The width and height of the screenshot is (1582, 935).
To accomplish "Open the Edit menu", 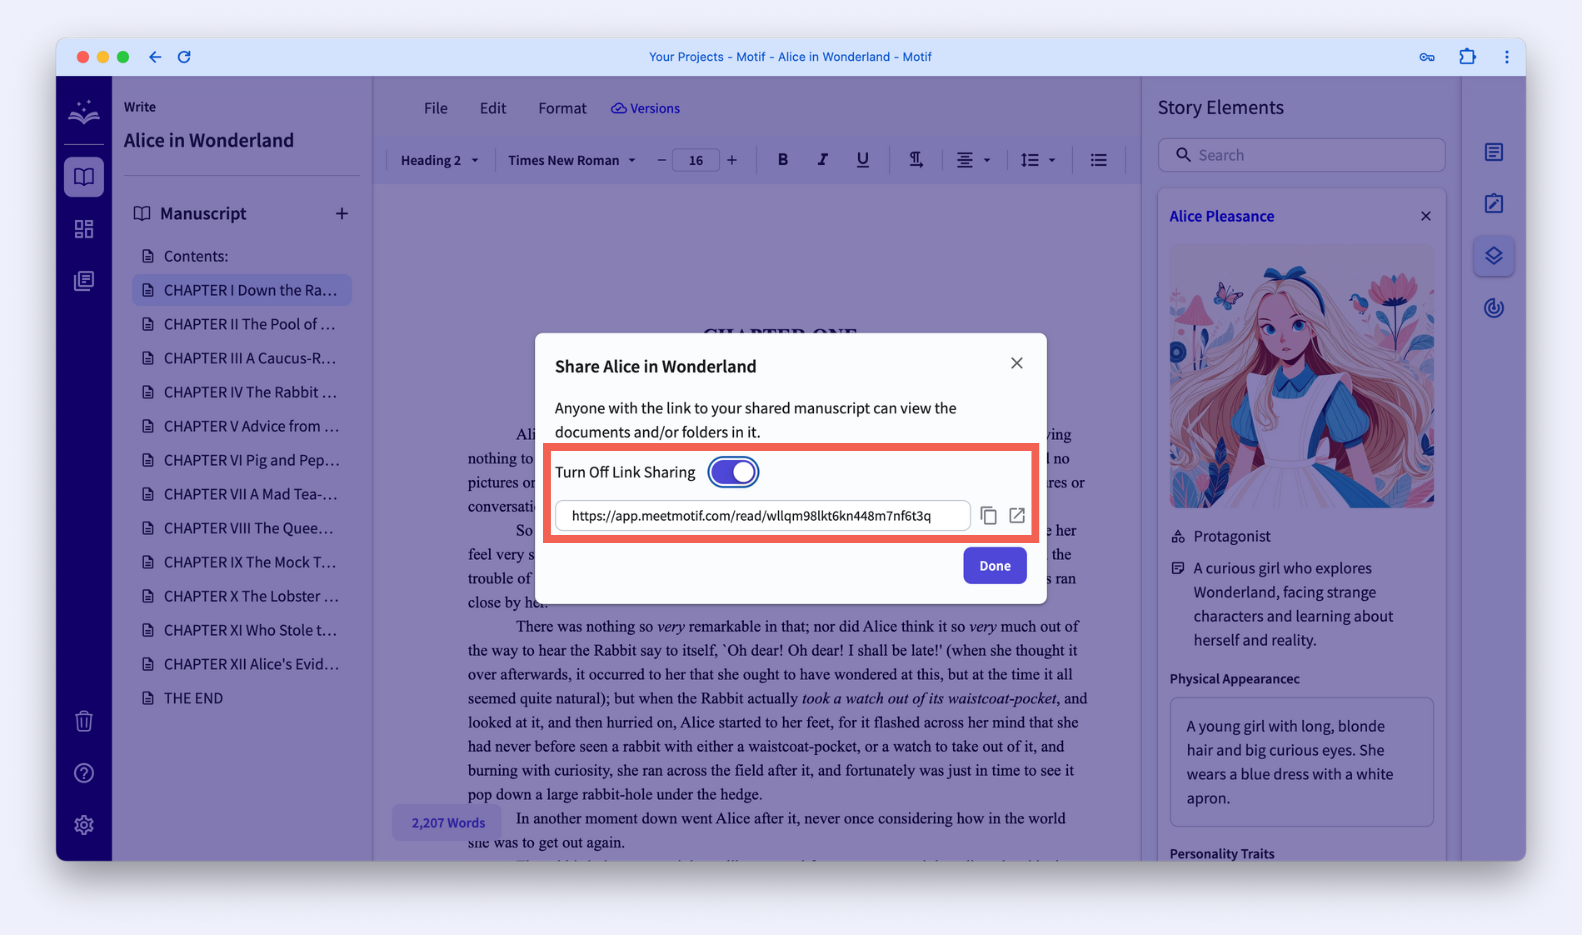I will pyautogui.click(x=493, y=108).
